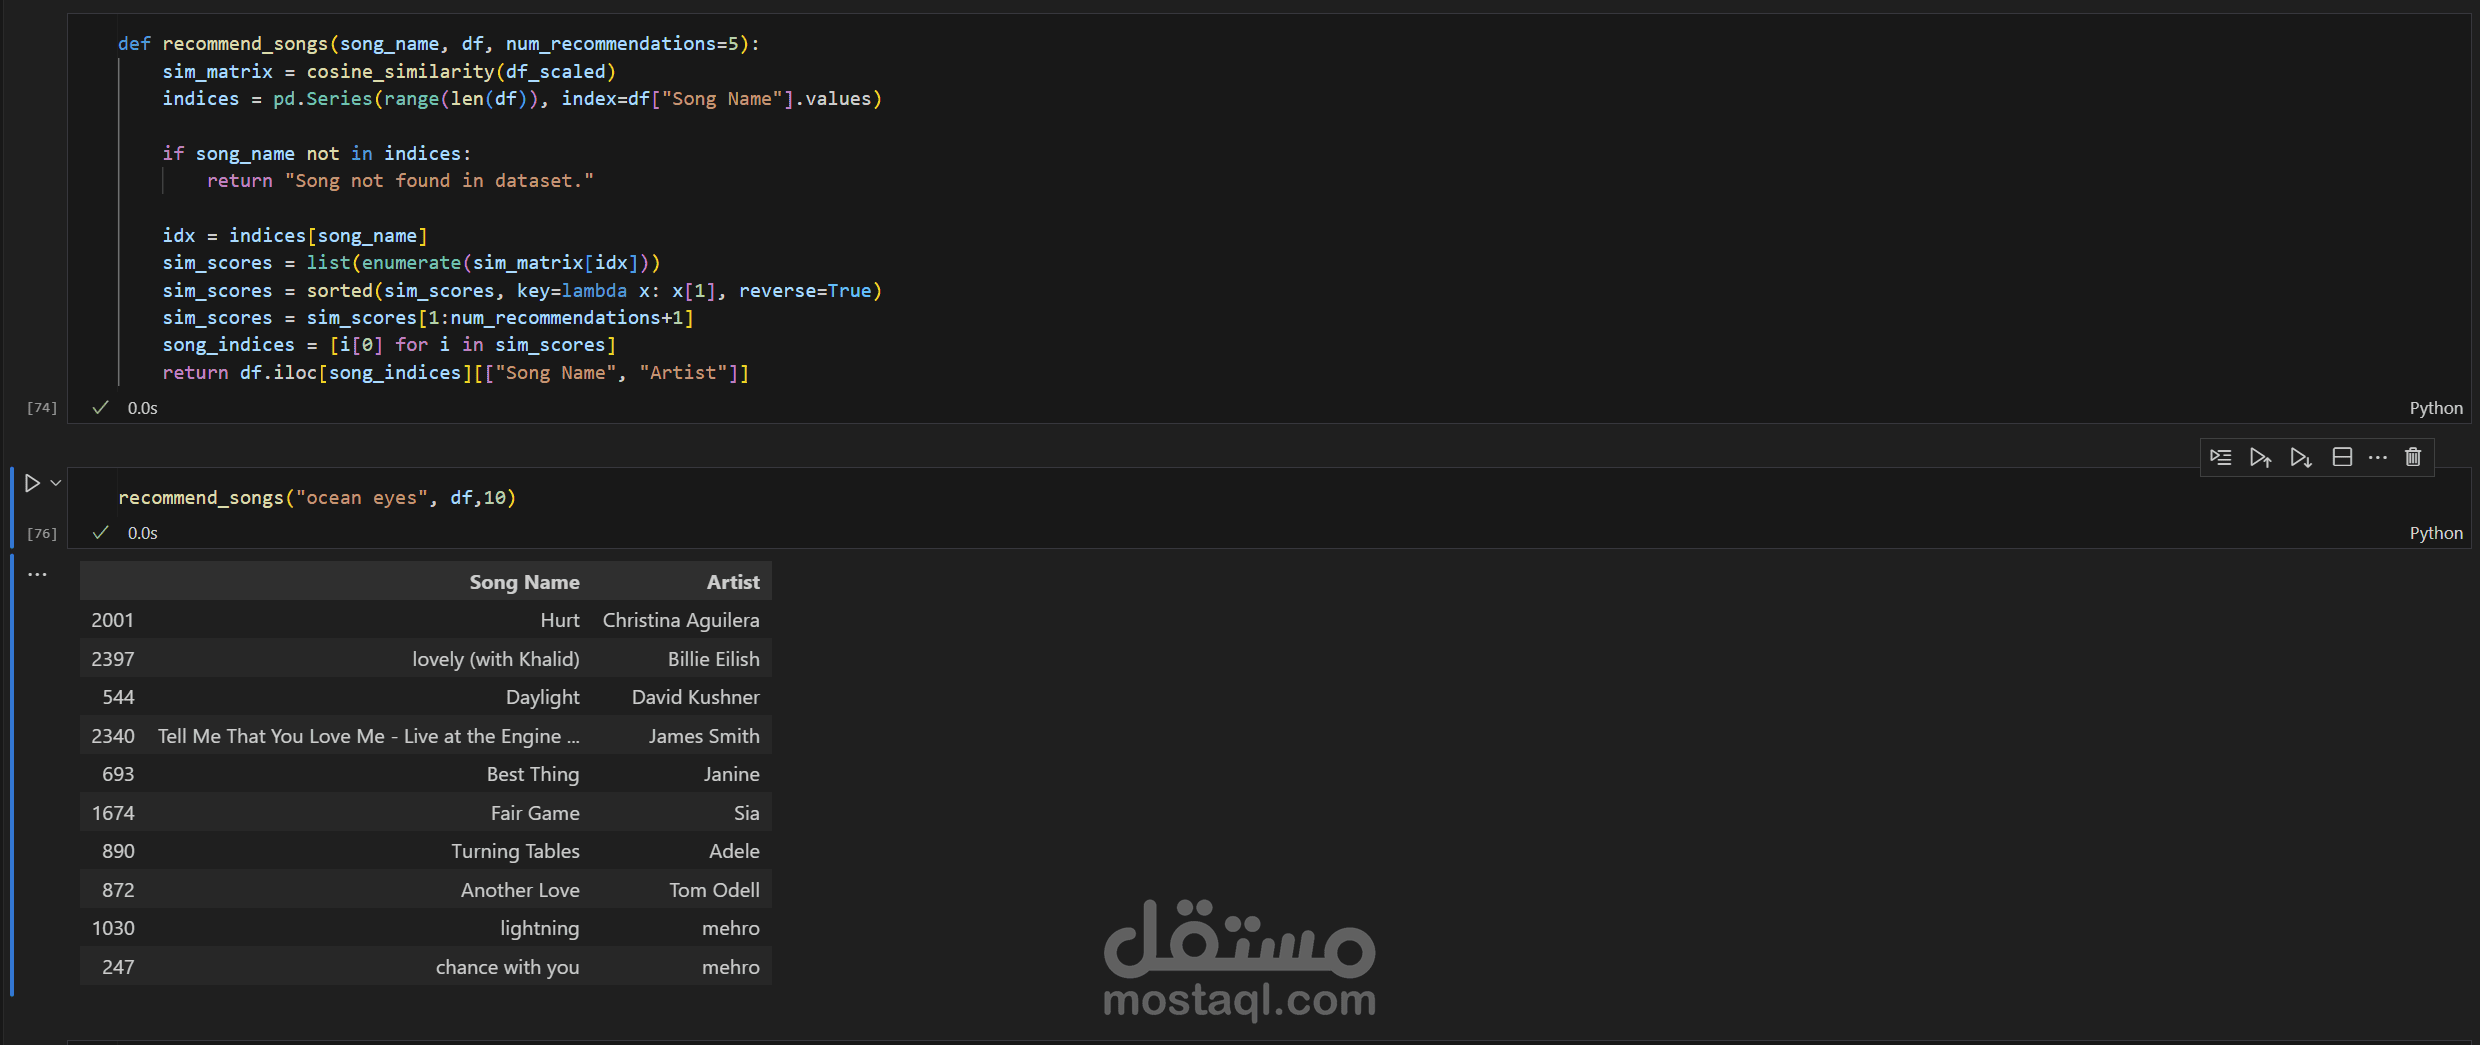2480x1045 pixels.
Task: Split cell icon in cell toolbar
Action: pyautogui.click(x=2342, y=457)
